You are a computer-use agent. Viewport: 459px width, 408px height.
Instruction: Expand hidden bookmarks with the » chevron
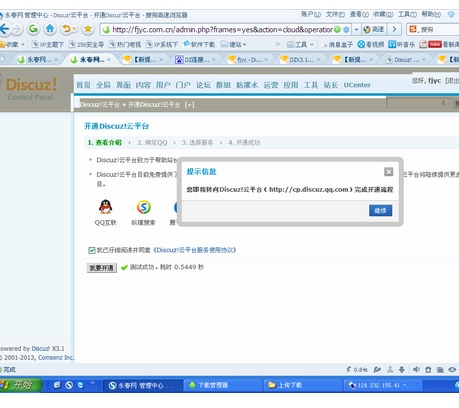pyautogui.click(x=278, y=44)
